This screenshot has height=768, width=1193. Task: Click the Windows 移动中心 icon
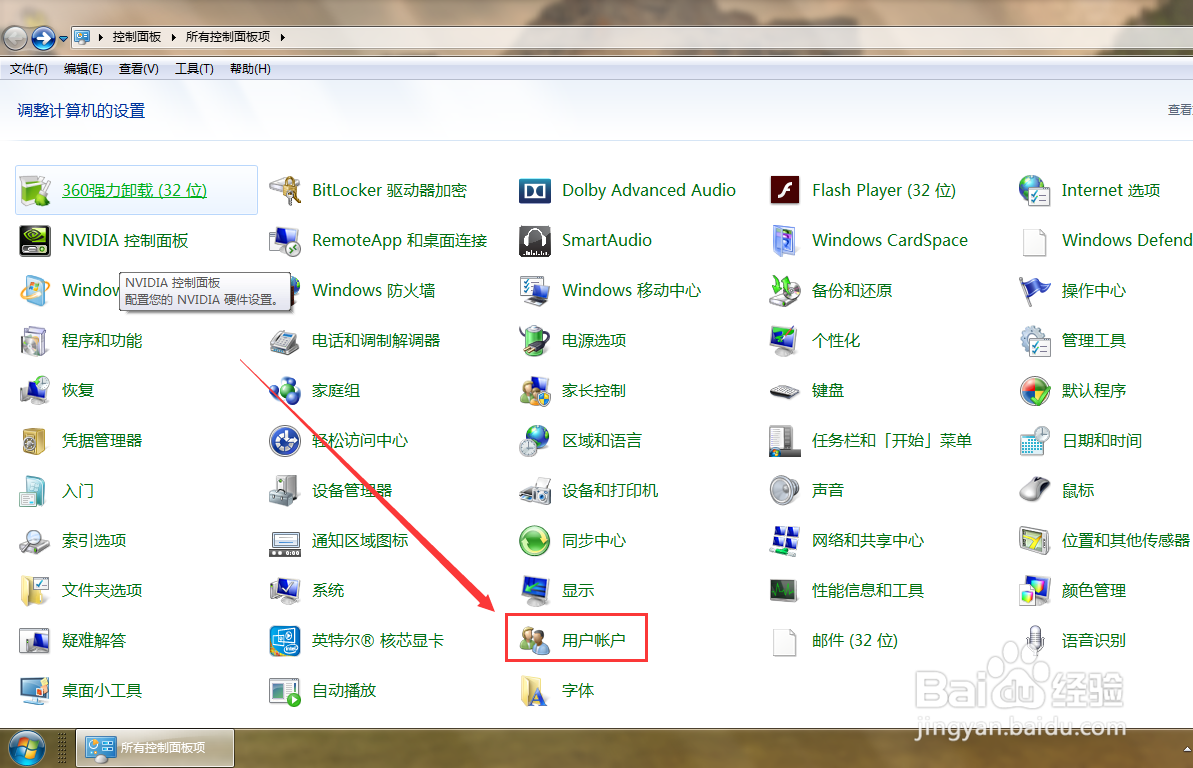coord(535,291)
